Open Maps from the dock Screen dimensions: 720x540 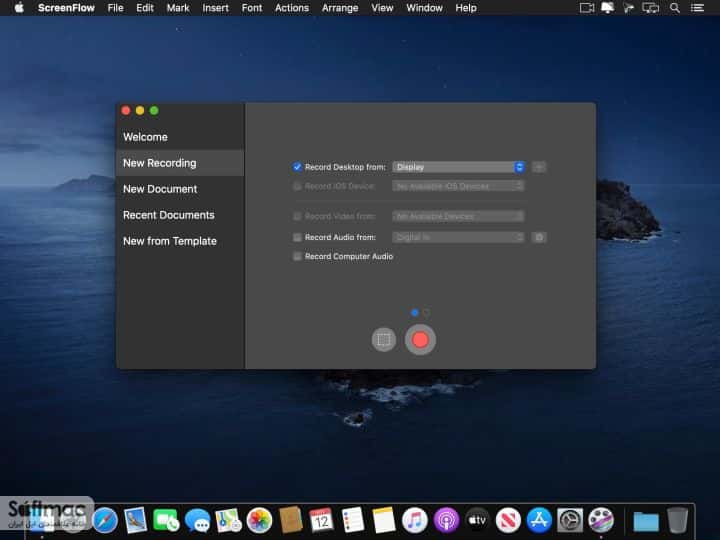[x=228, y=520]
